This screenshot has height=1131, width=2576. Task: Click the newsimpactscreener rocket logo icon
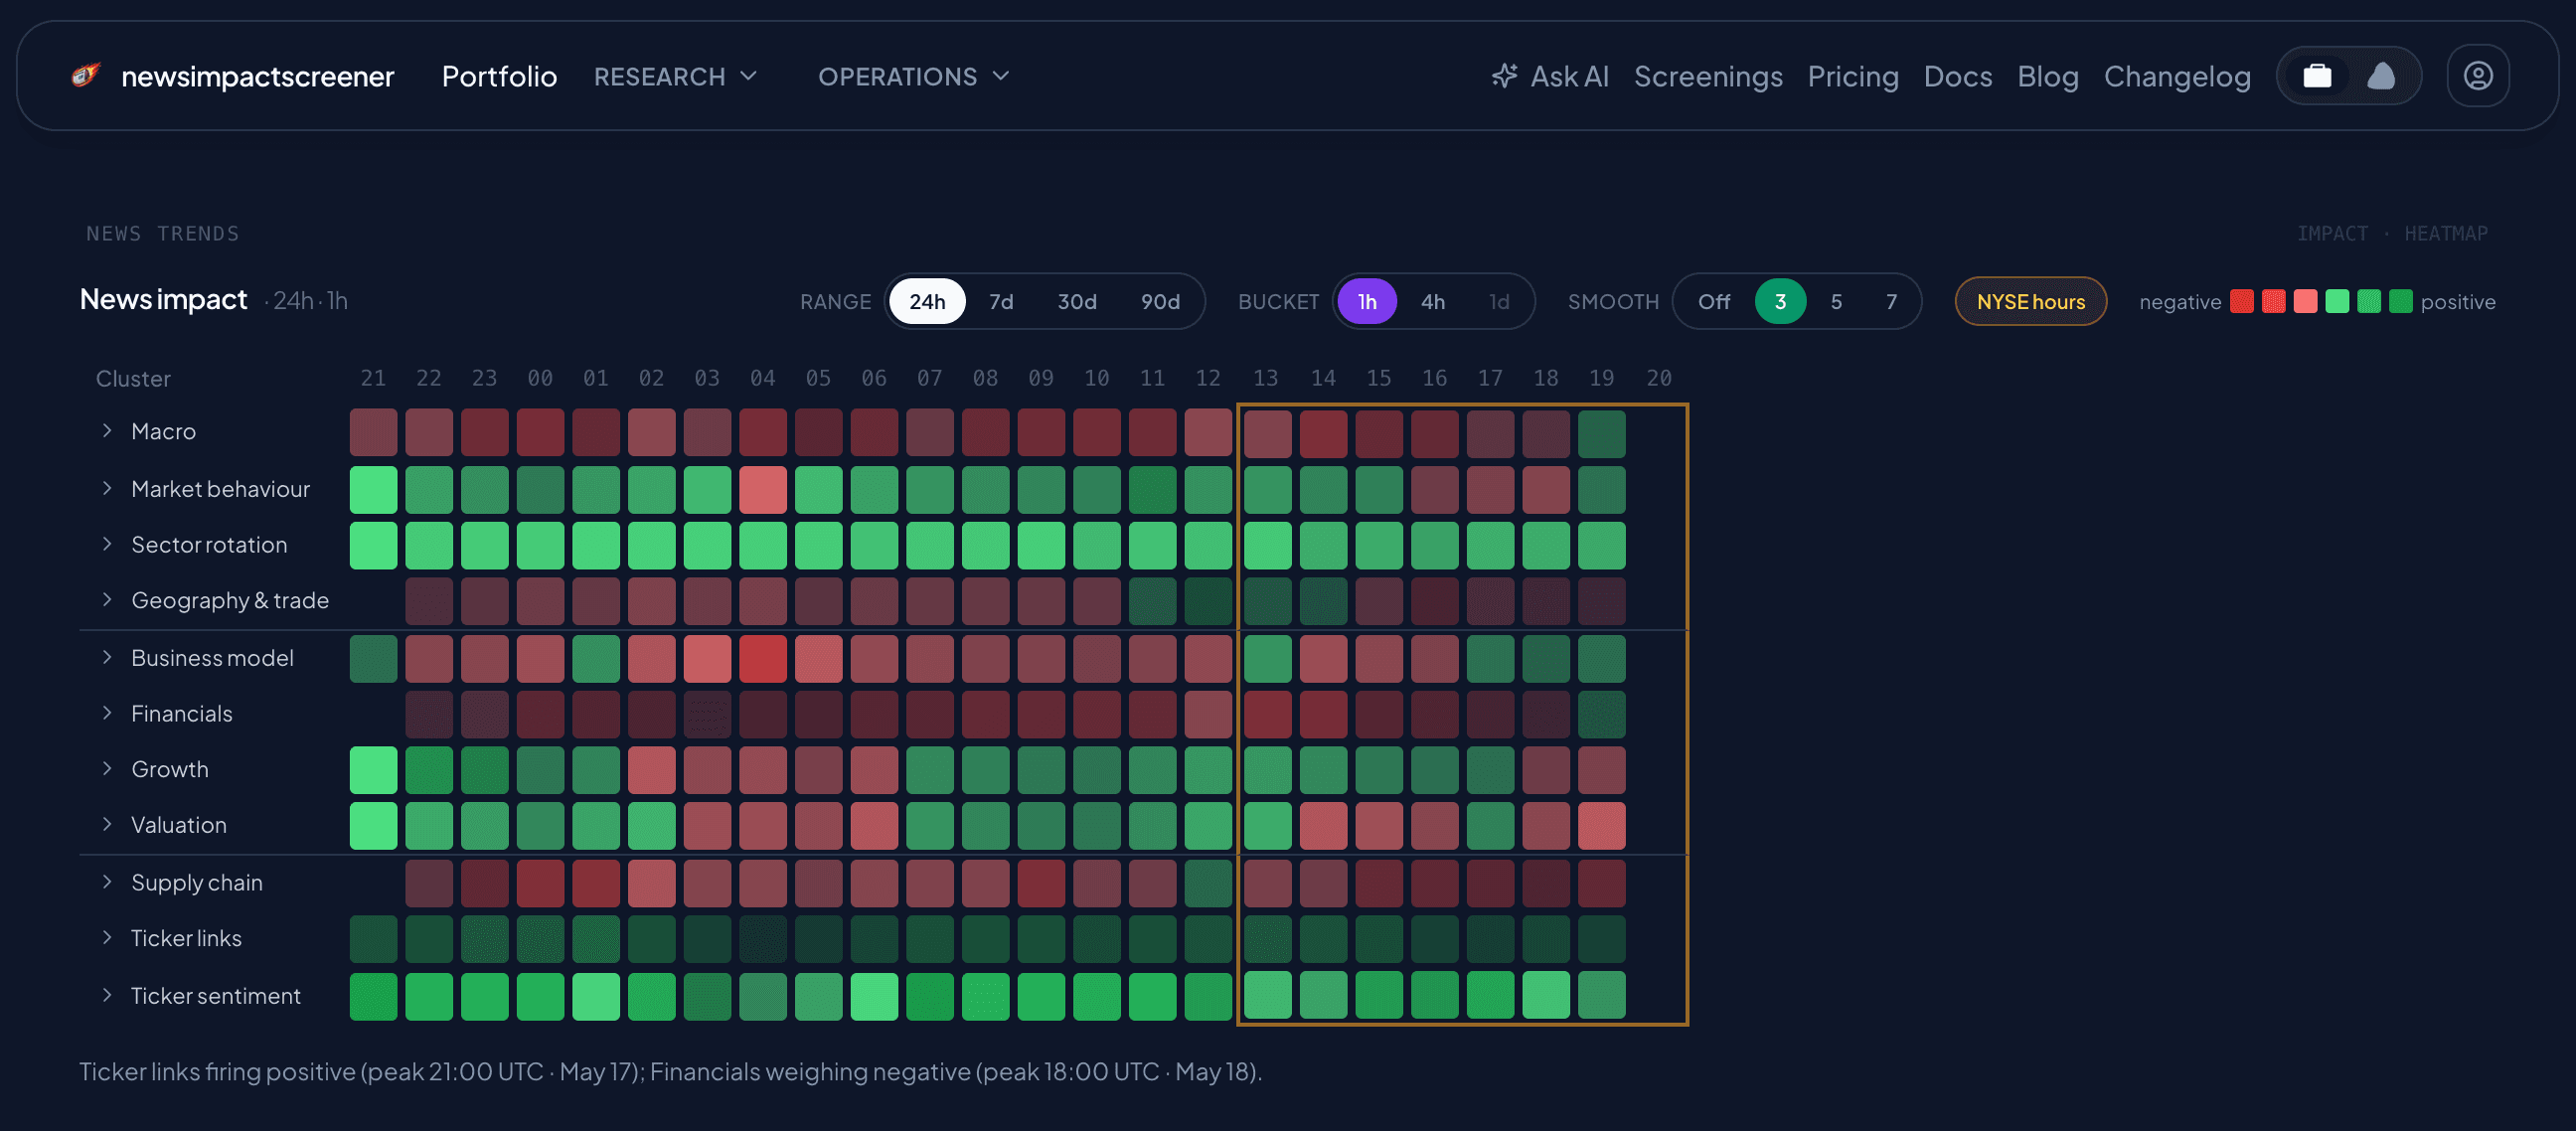(86, 75)
